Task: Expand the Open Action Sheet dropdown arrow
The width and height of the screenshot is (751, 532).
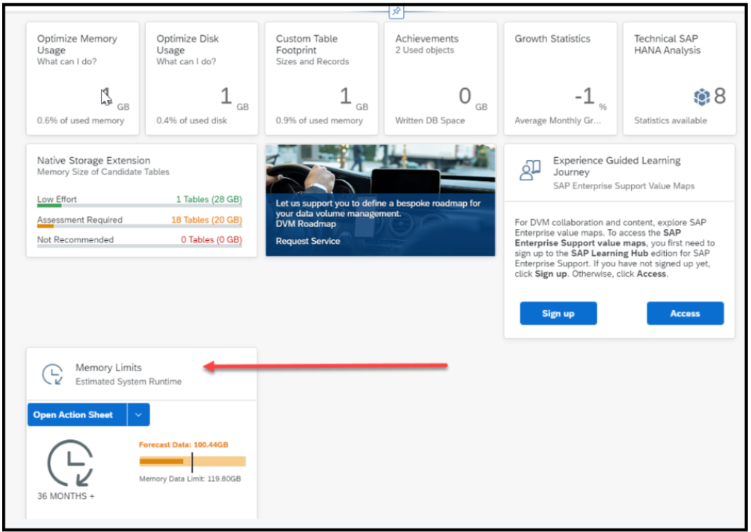Action: 138,415
